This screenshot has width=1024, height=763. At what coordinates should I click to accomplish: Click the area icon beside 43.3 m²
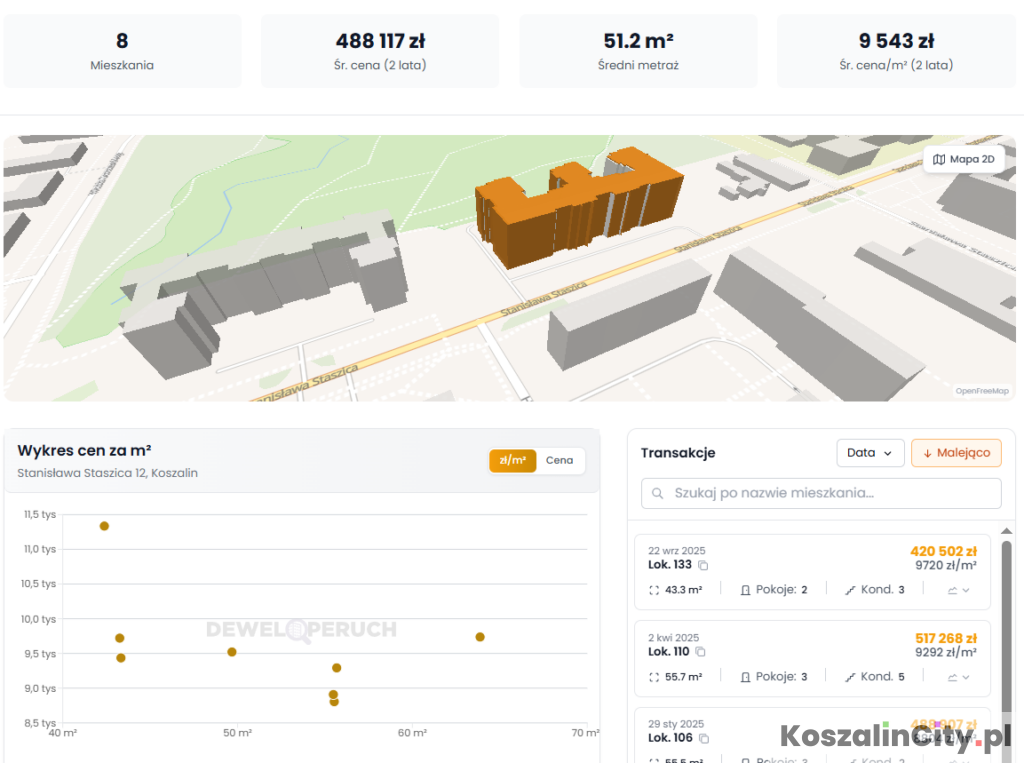[654, 590]
